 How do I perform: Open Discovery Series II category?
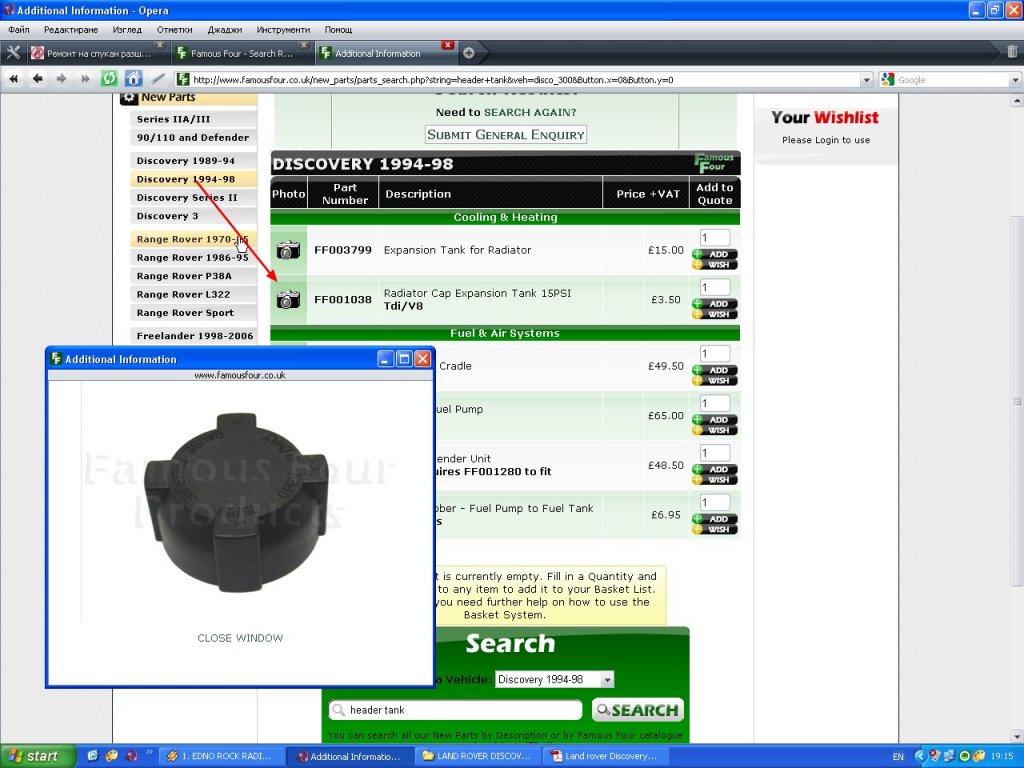click(193, 197)
